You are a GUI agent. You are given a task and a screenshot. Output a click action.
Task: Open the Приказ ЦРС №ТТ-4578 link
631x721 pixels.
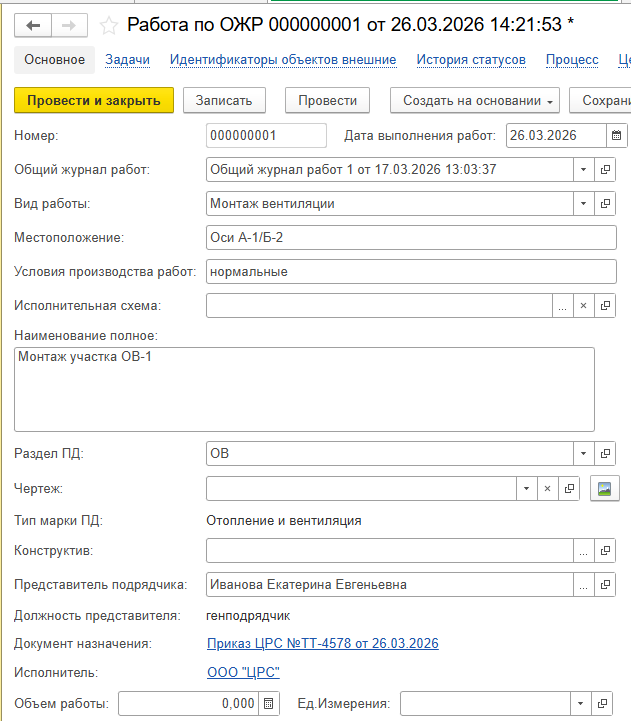click(322, 643)
